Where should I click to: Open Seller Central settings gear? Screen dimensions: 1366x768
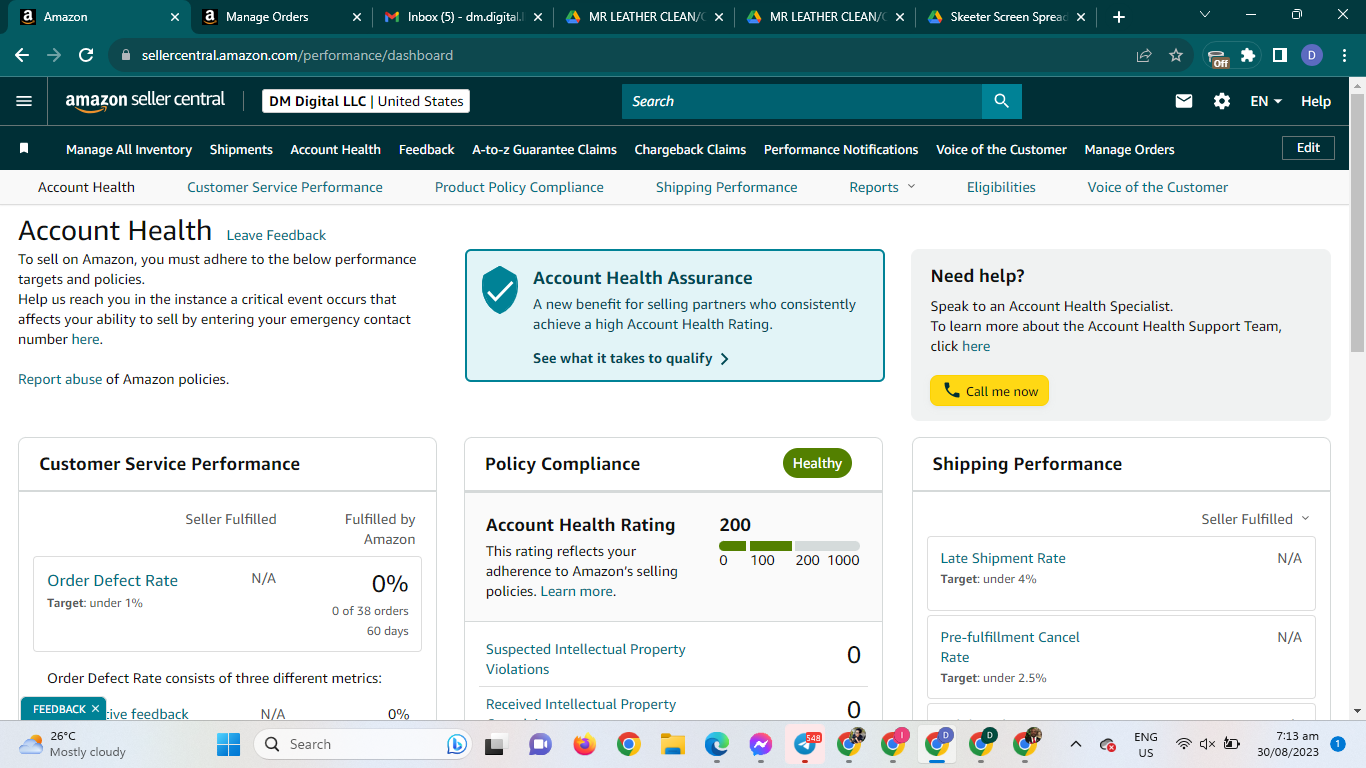1222,101
